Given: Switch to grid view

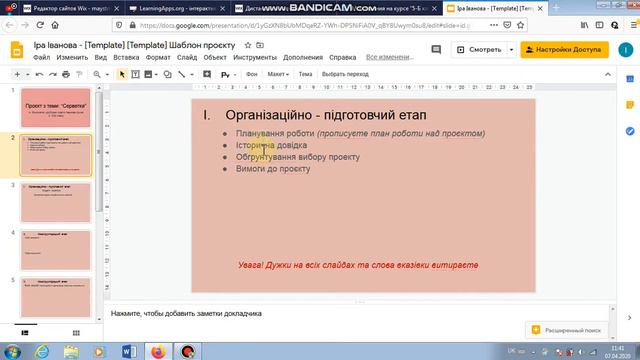Looking at the screenshot, I should pyautogui.click(x=76, y=333).
